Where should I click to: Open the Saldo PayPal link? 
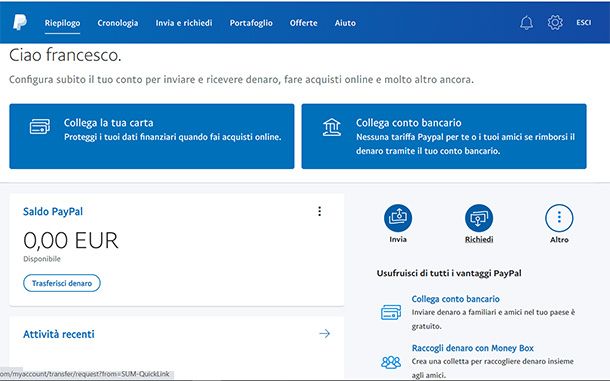click(53, 212)
